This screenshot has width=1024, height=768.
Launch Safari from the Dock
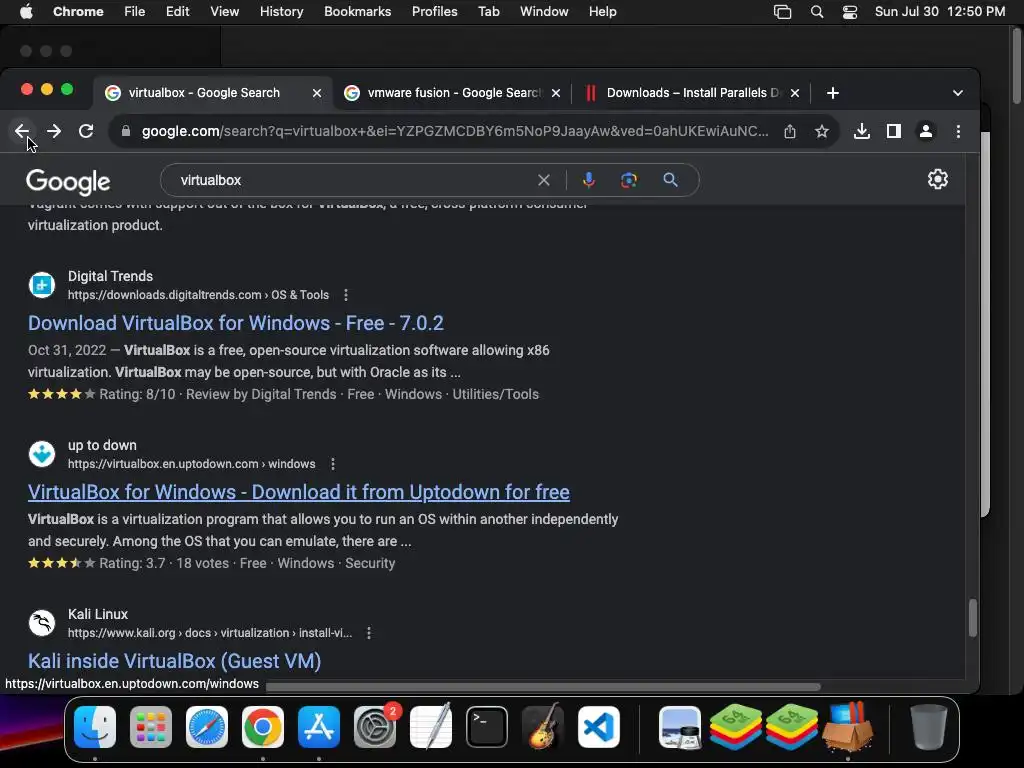(x=207, y=727)
